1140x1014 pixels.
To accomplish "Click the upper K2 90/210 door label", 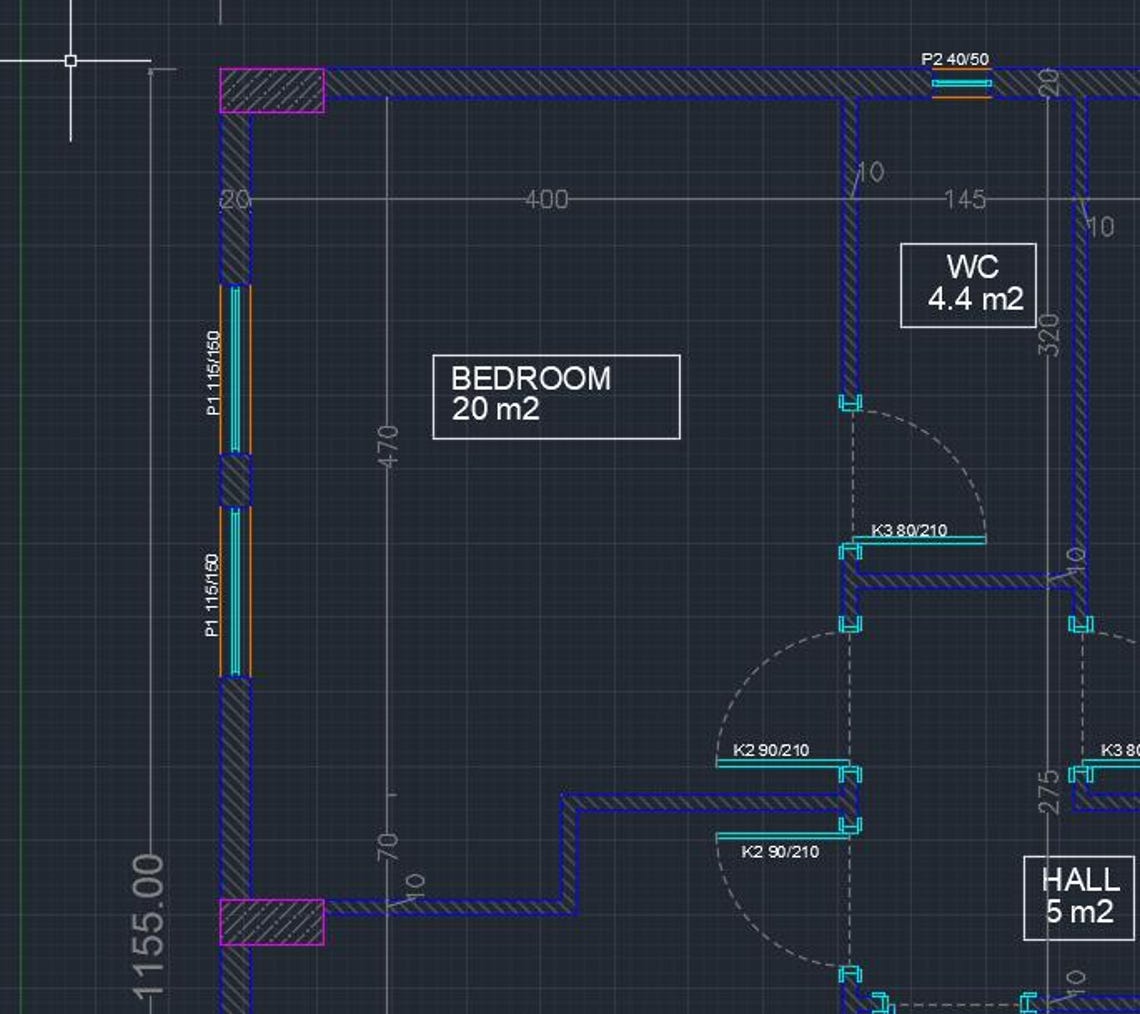I will click(771, 748).
